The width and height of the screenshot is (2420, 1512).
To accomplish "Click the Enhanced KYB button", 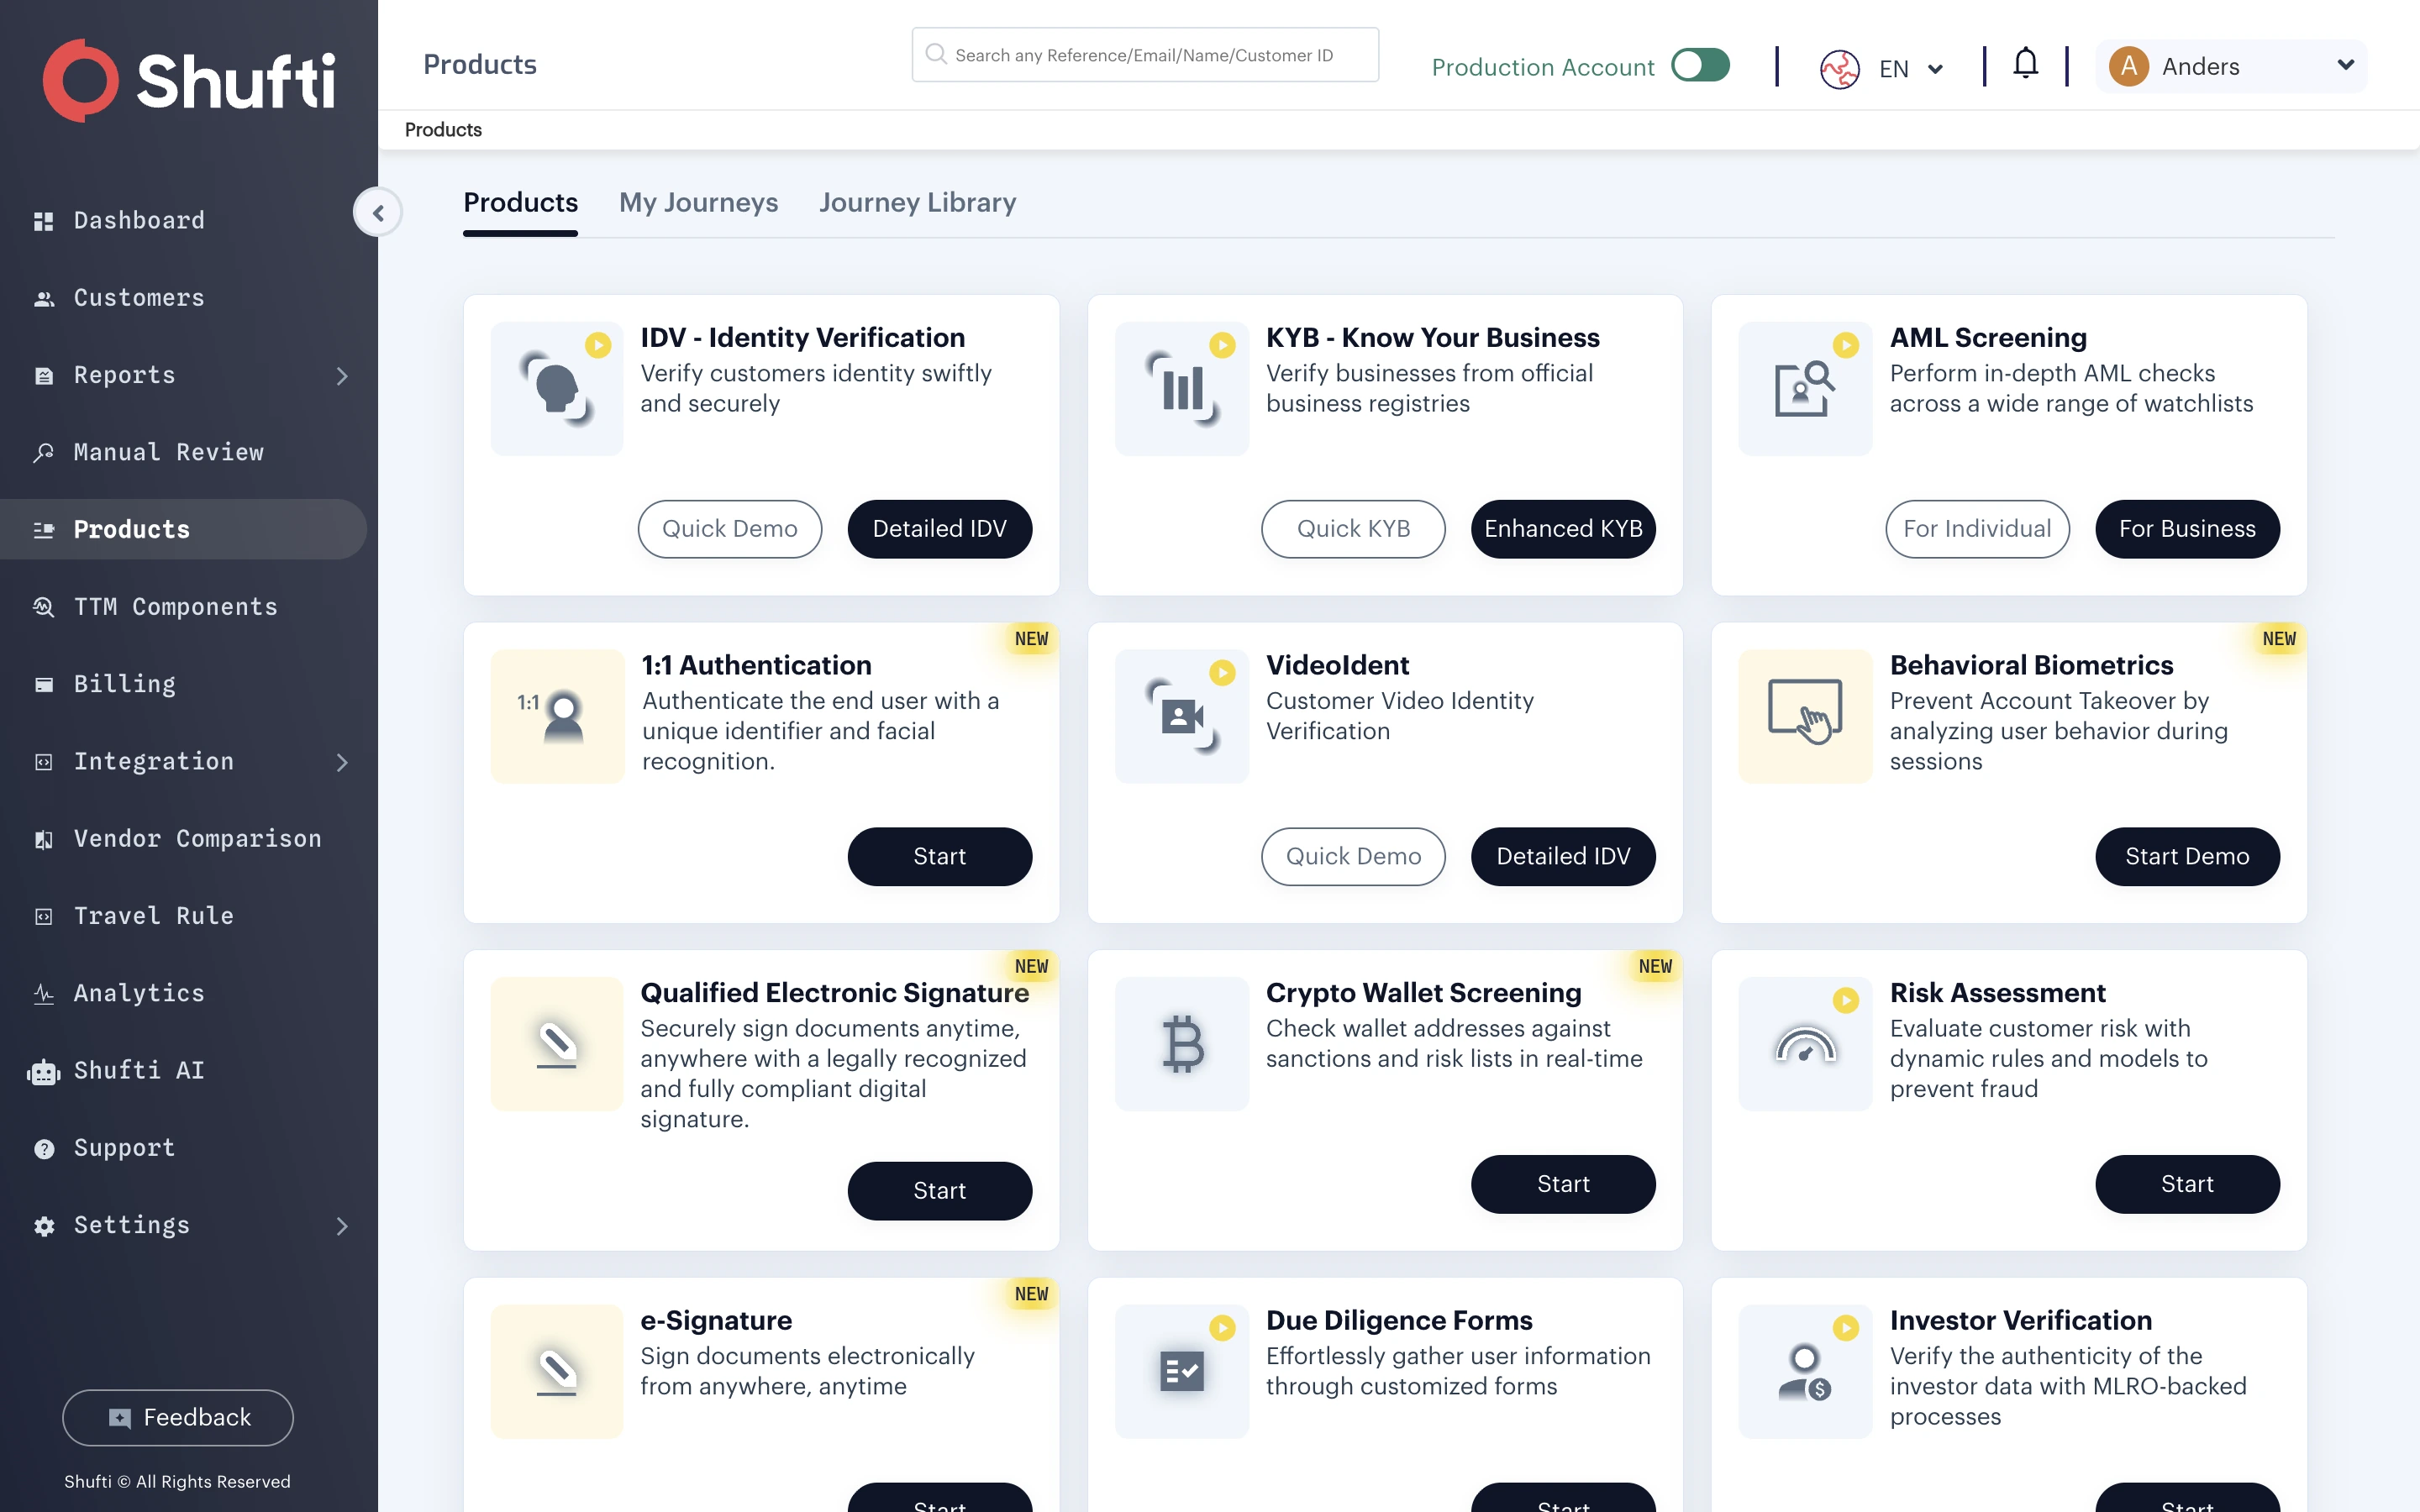I will pos(1563,529).
